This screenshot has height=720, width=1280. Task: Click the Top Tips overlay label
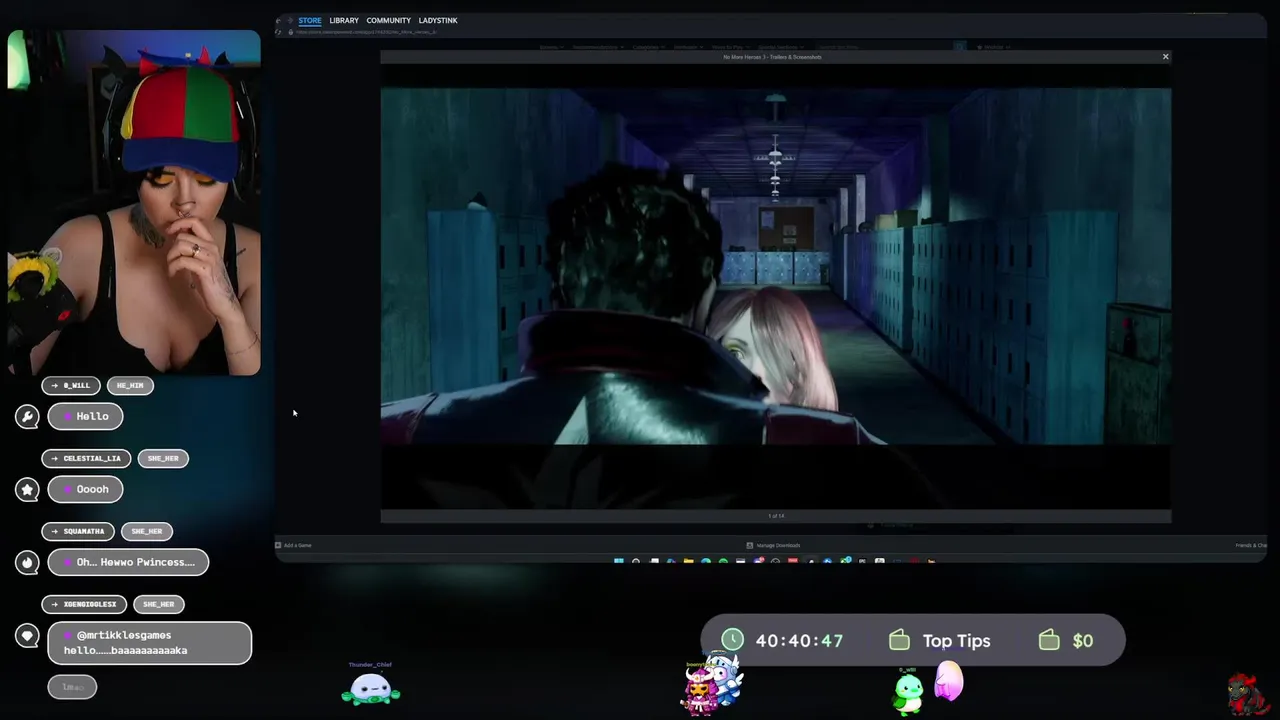956,641
